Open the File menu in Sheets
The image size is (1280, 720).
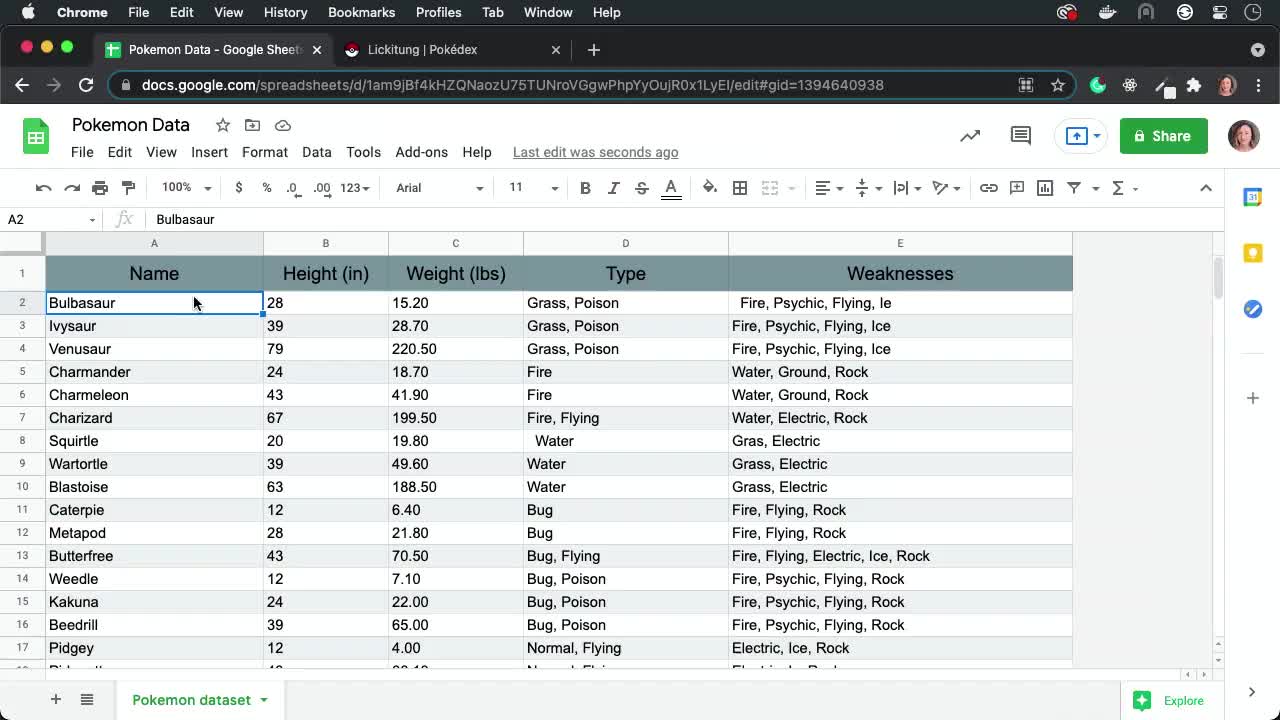click(82, 152)
